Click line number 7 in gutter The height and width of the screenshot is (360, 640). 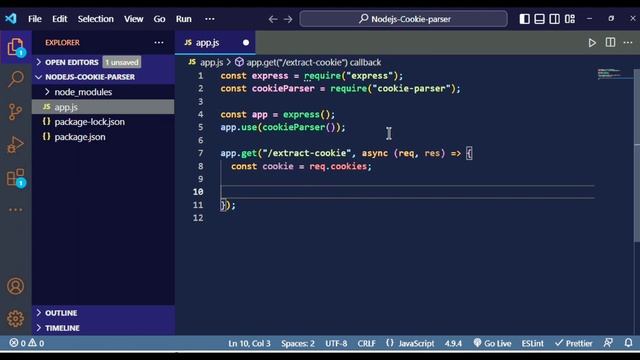coord(200,153)
